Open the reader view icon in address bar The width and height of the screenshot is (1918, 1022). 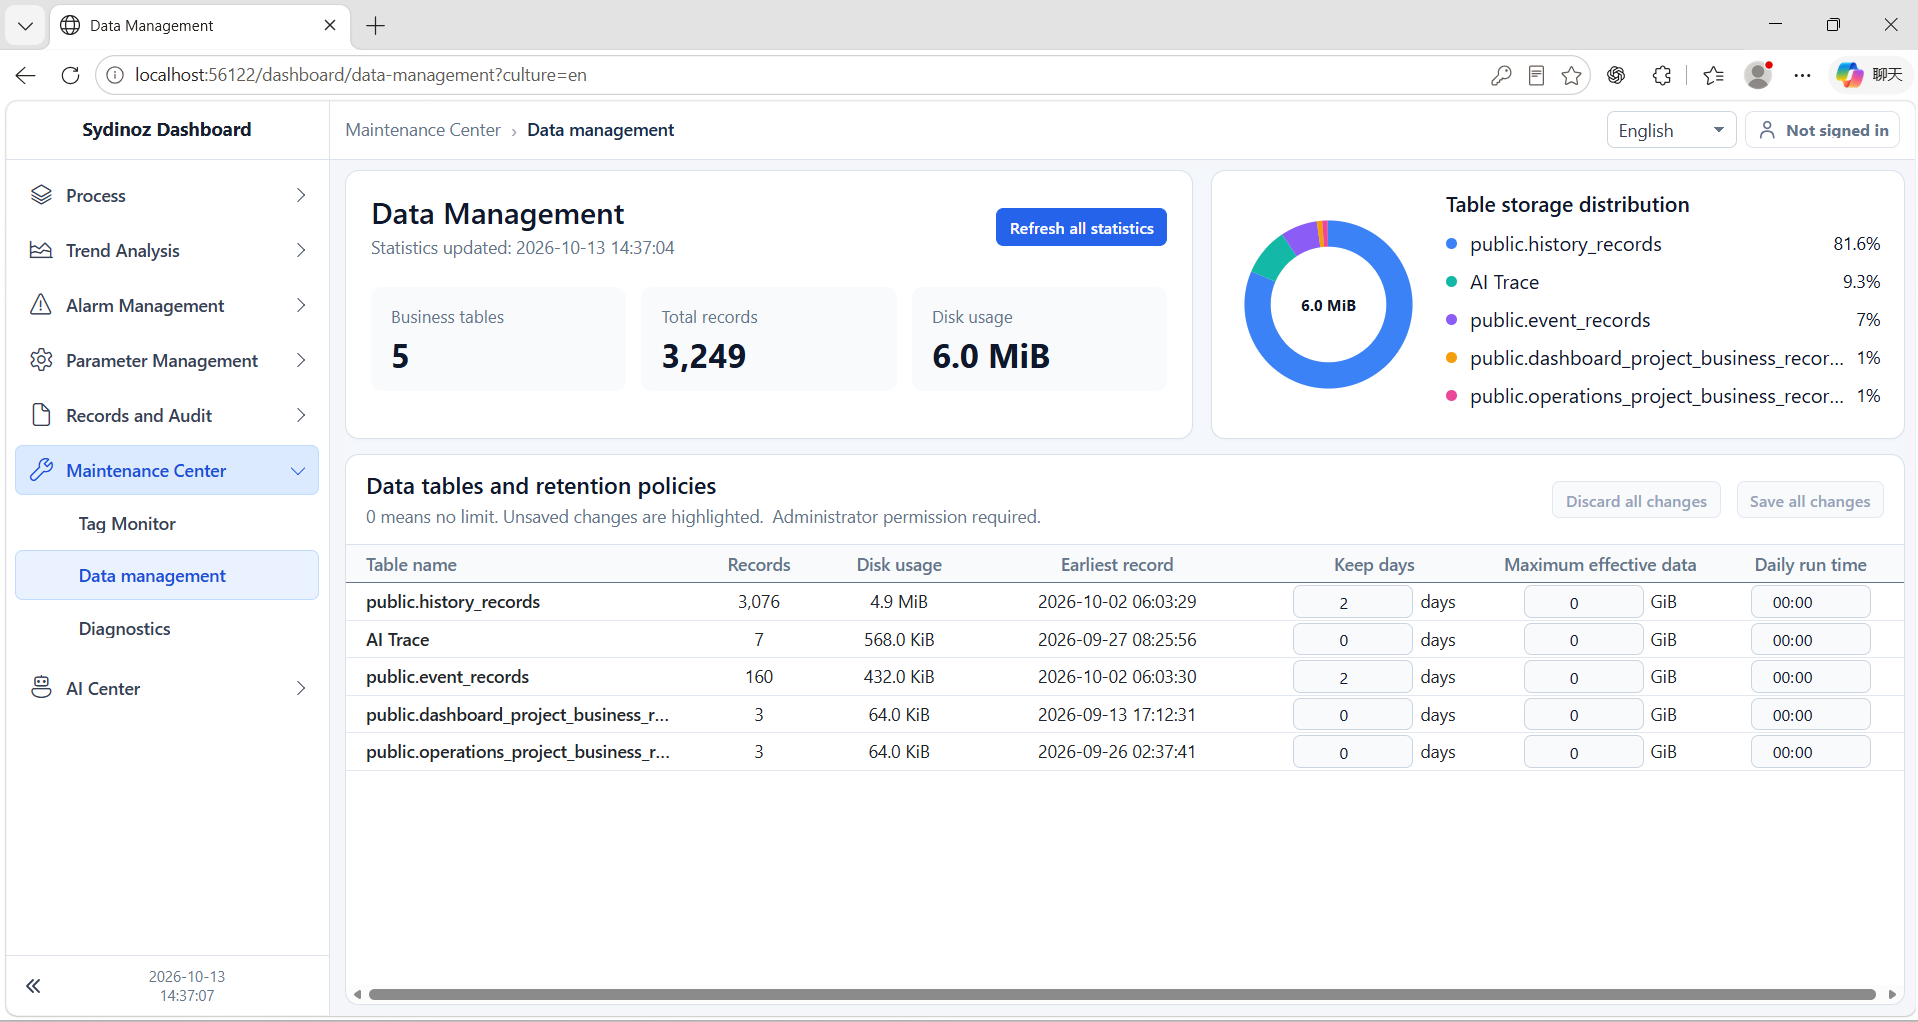(x=1537, y=75)
